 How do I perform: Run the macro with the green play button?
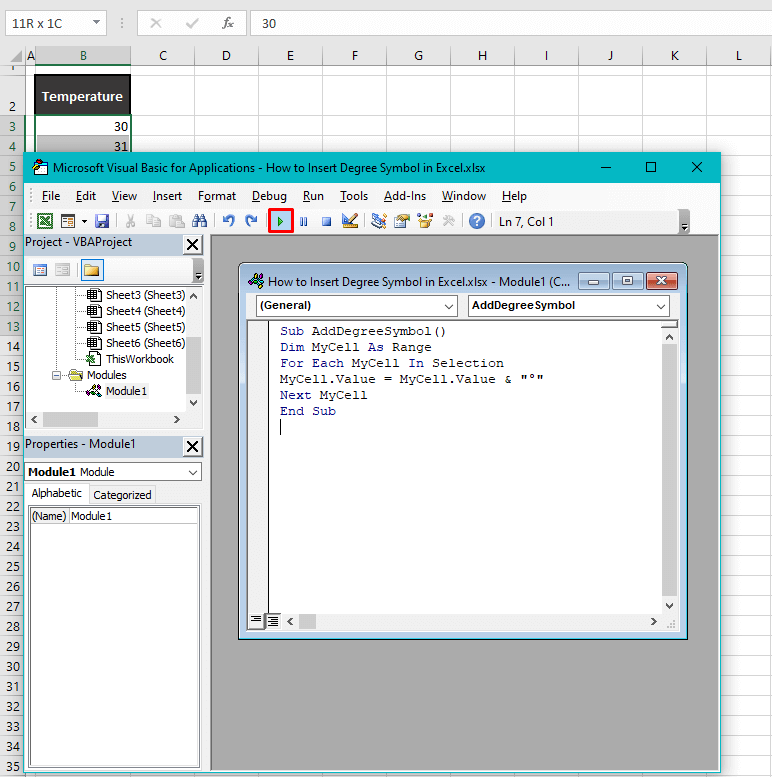pyautogui.click(x=281, y=221)
